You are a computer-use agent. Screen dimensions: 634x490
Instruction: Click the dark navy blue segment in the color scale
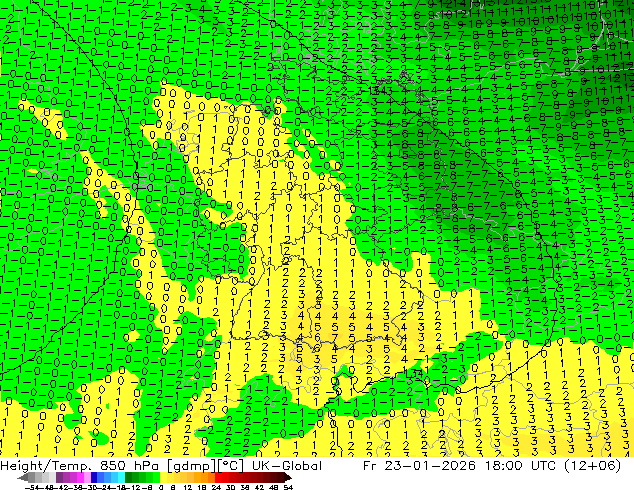(x=94, y=477)
